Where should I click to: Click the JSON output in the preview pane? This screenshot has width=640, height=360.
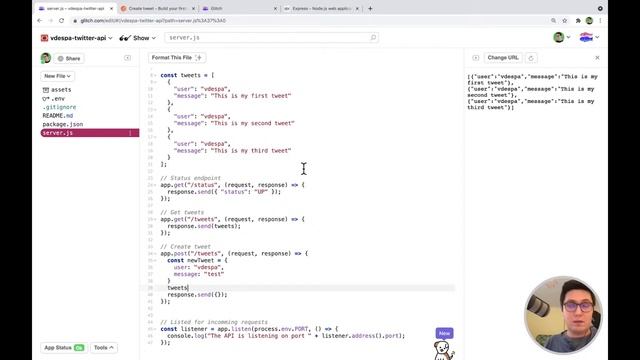point(532,92)
